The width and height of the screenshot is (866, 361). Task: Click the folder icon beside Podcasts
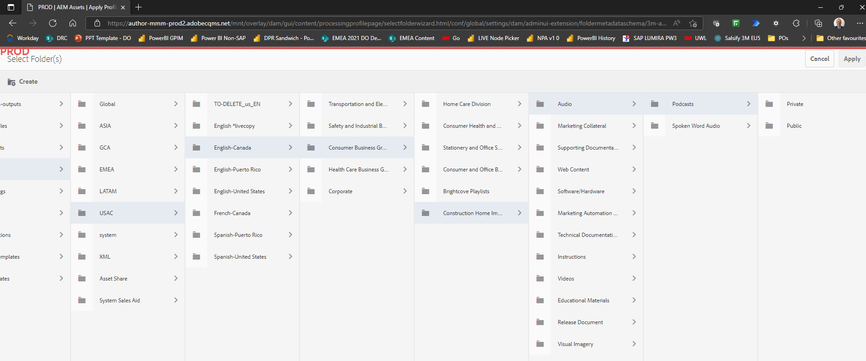[654, 104]
